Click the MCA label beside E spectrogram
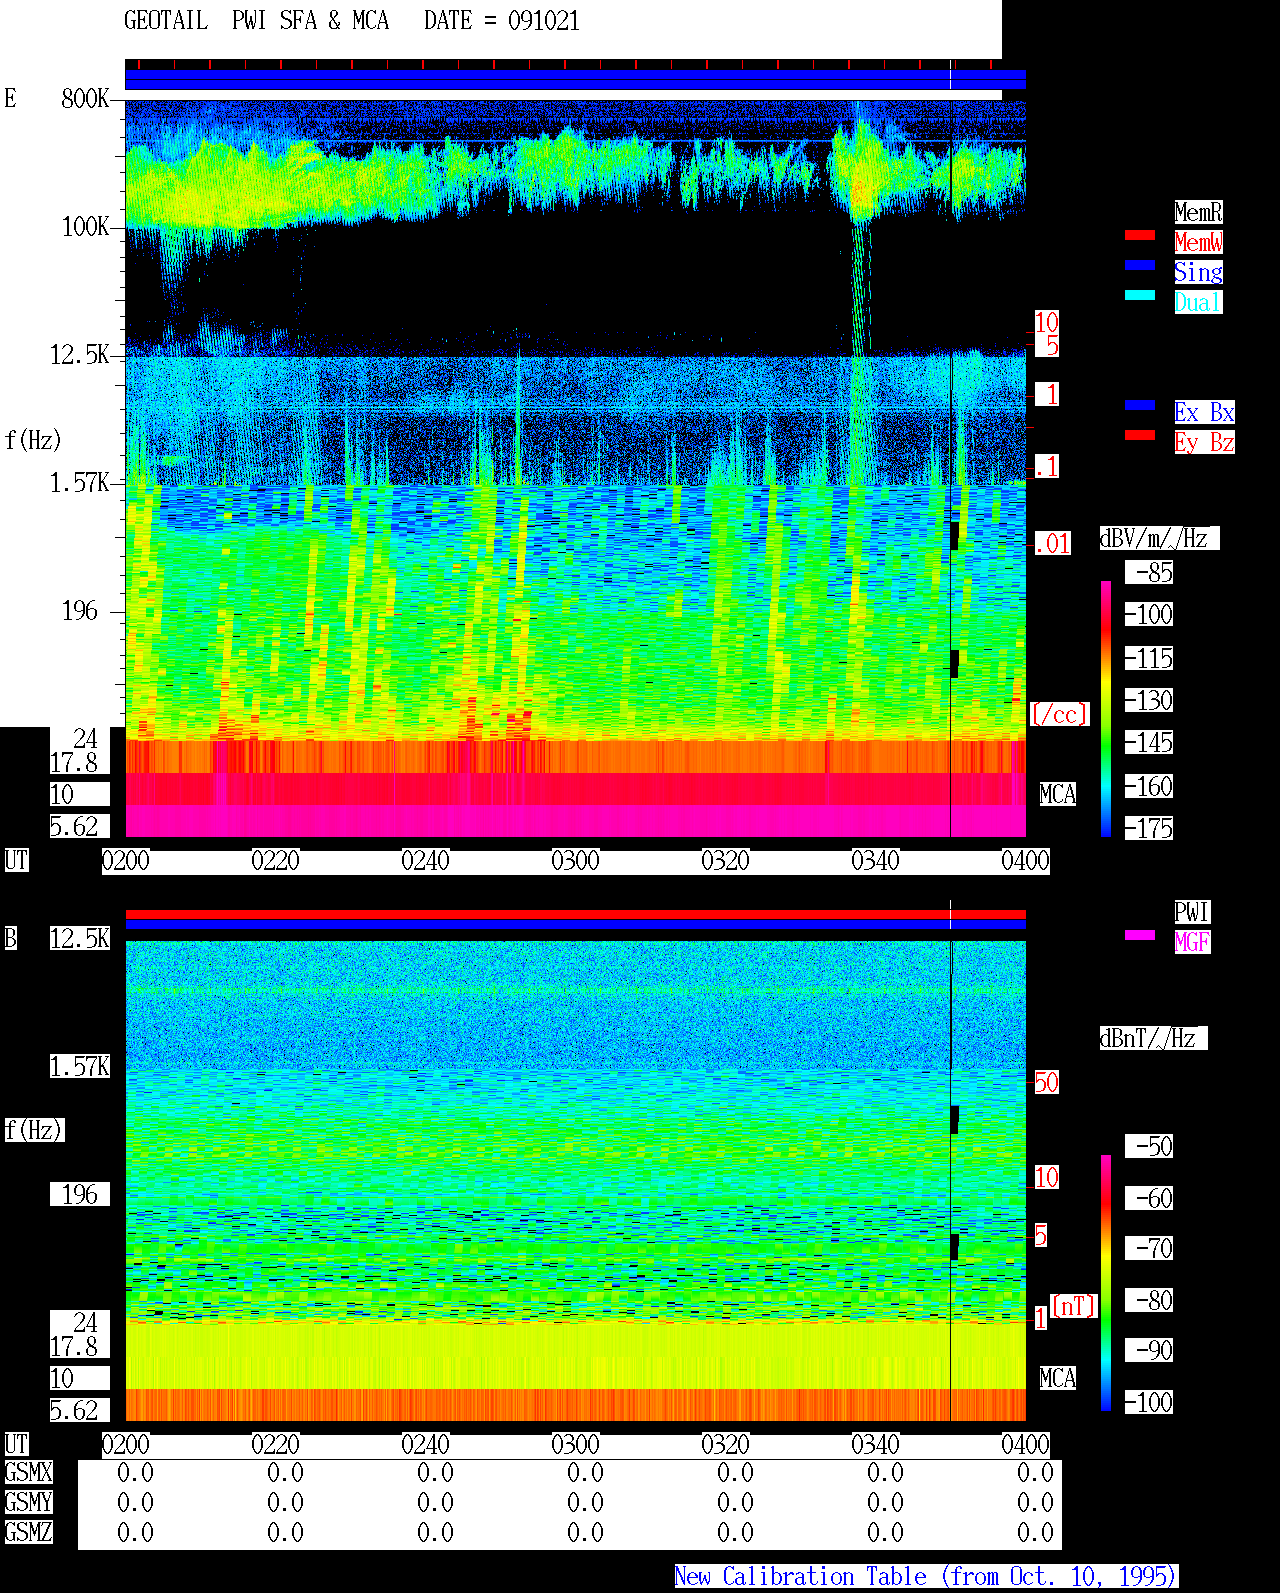1280x1593 pixels. point(1058,795)
